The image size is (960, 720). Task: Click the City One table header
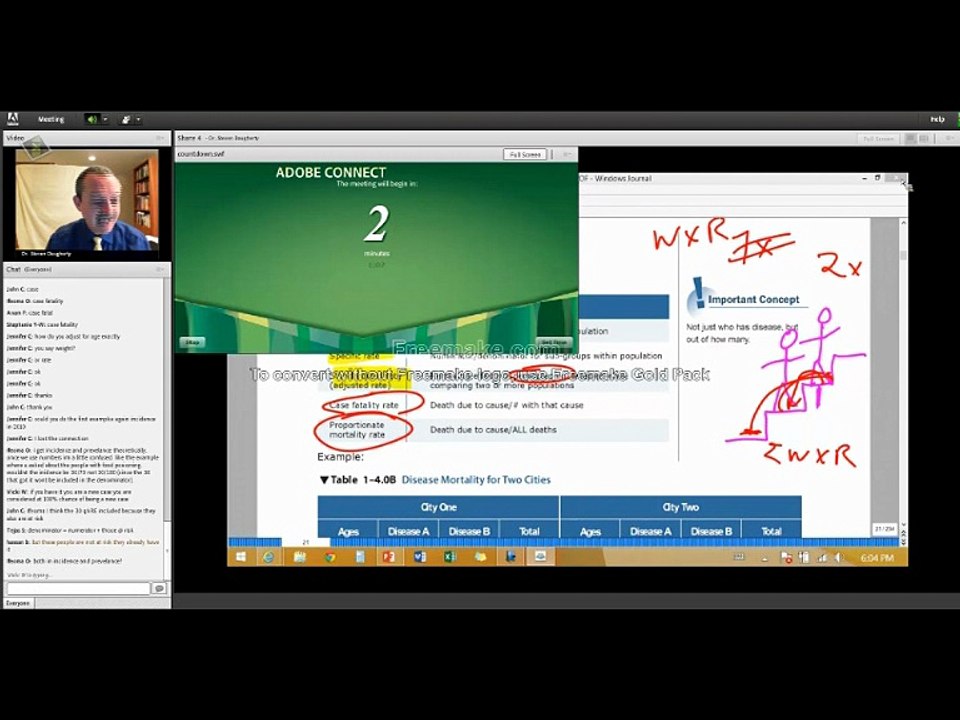[438, 507]
